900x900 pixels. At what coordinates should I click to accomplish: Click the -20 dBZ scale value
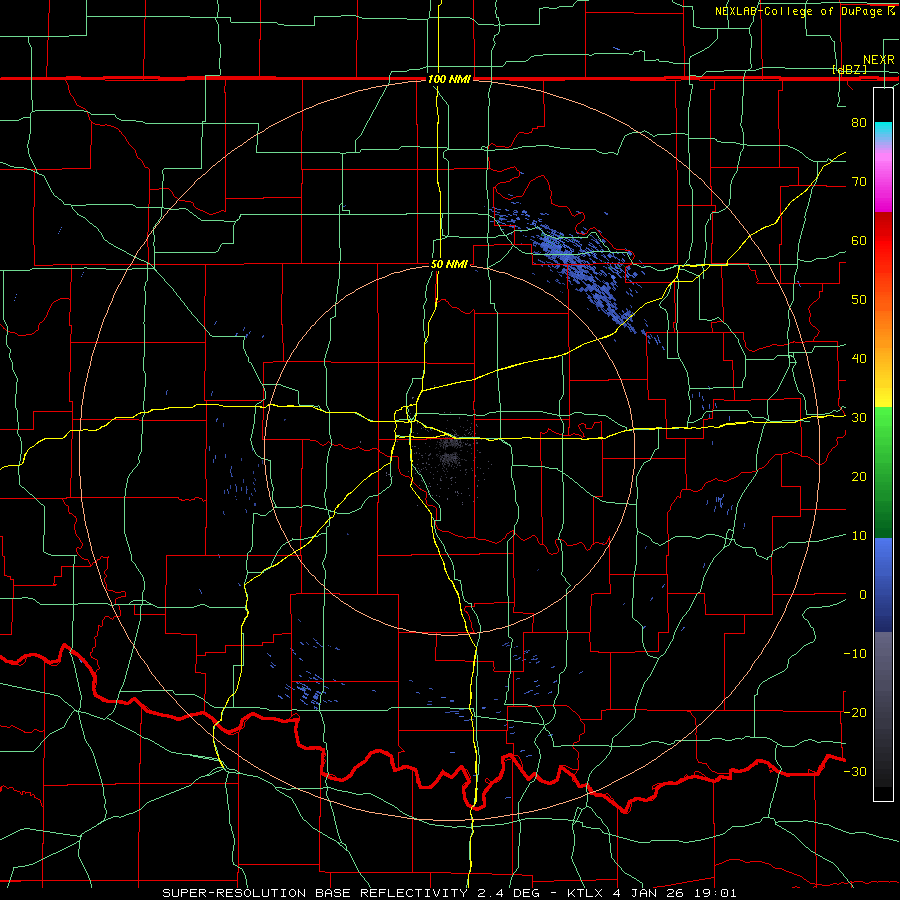855,712
